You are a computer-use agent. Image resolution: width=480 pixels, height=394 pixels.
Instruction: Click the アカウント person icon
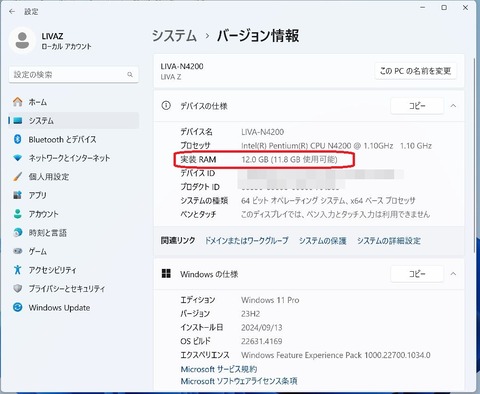point(18,214)
